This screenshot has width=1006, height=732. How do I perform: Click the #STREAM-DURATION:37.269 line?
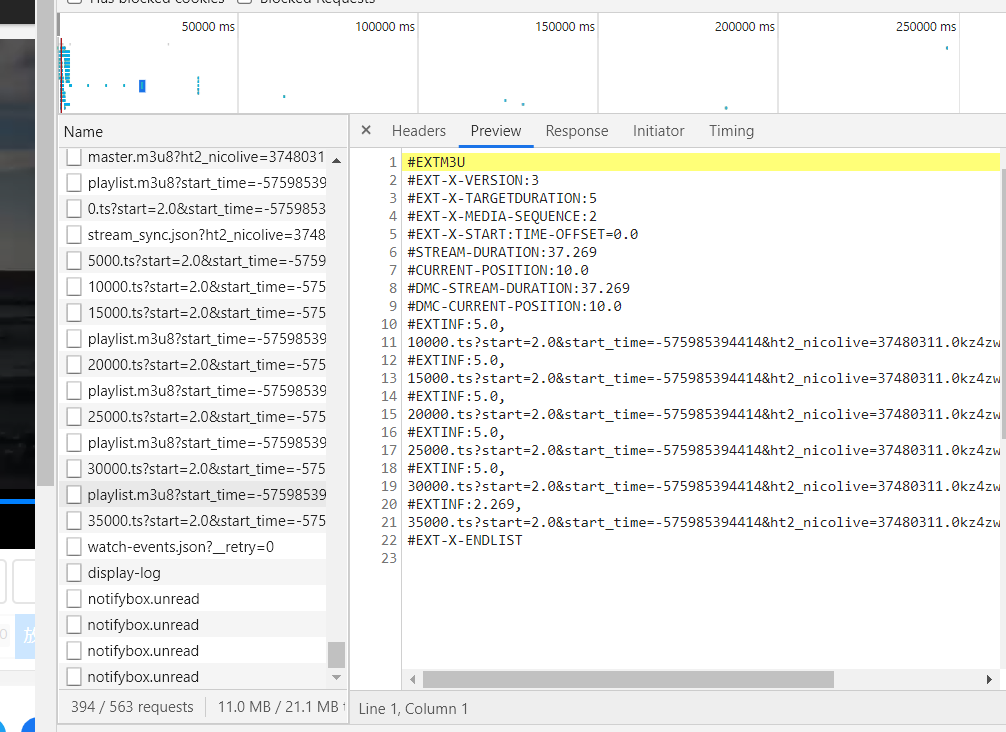tap(502, 252)
